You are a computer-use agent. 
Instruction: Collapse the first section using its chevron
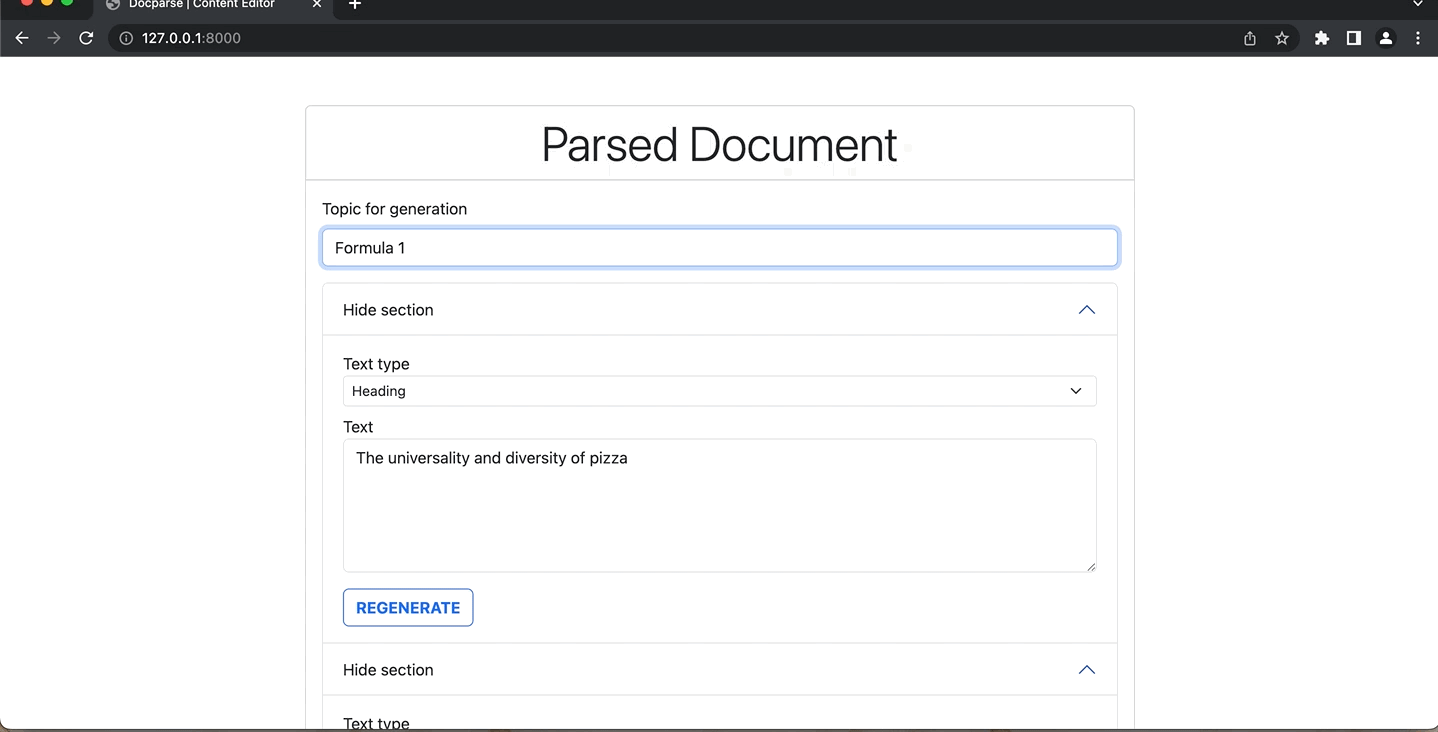coord(1086,309)
